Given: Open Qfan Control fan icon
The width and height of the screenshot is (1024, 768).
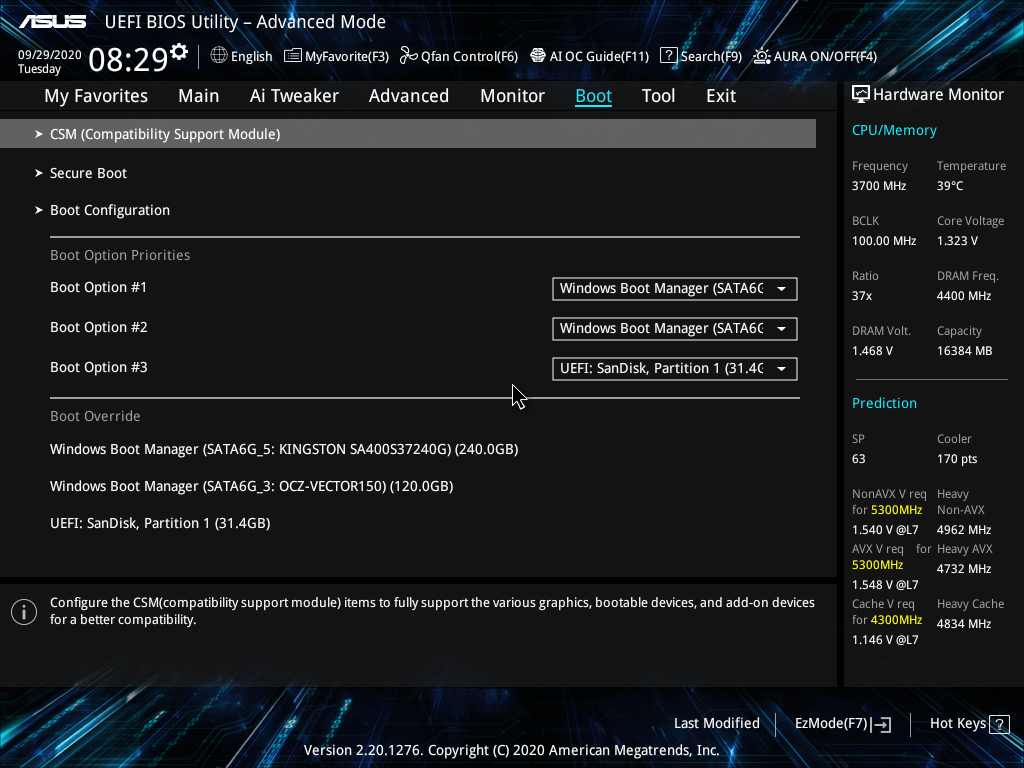Looking at the screenshot, I should (x=409, y=56).
